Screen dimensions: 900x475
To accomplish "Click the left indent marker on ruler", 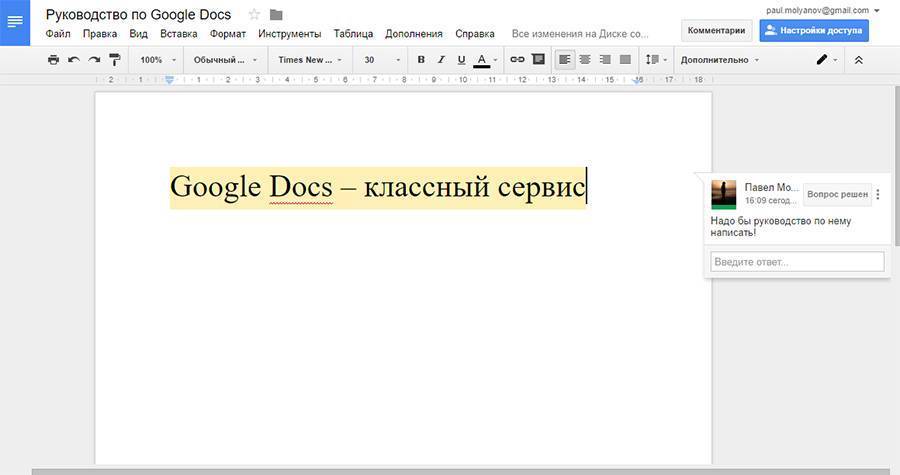I will 169,80.
